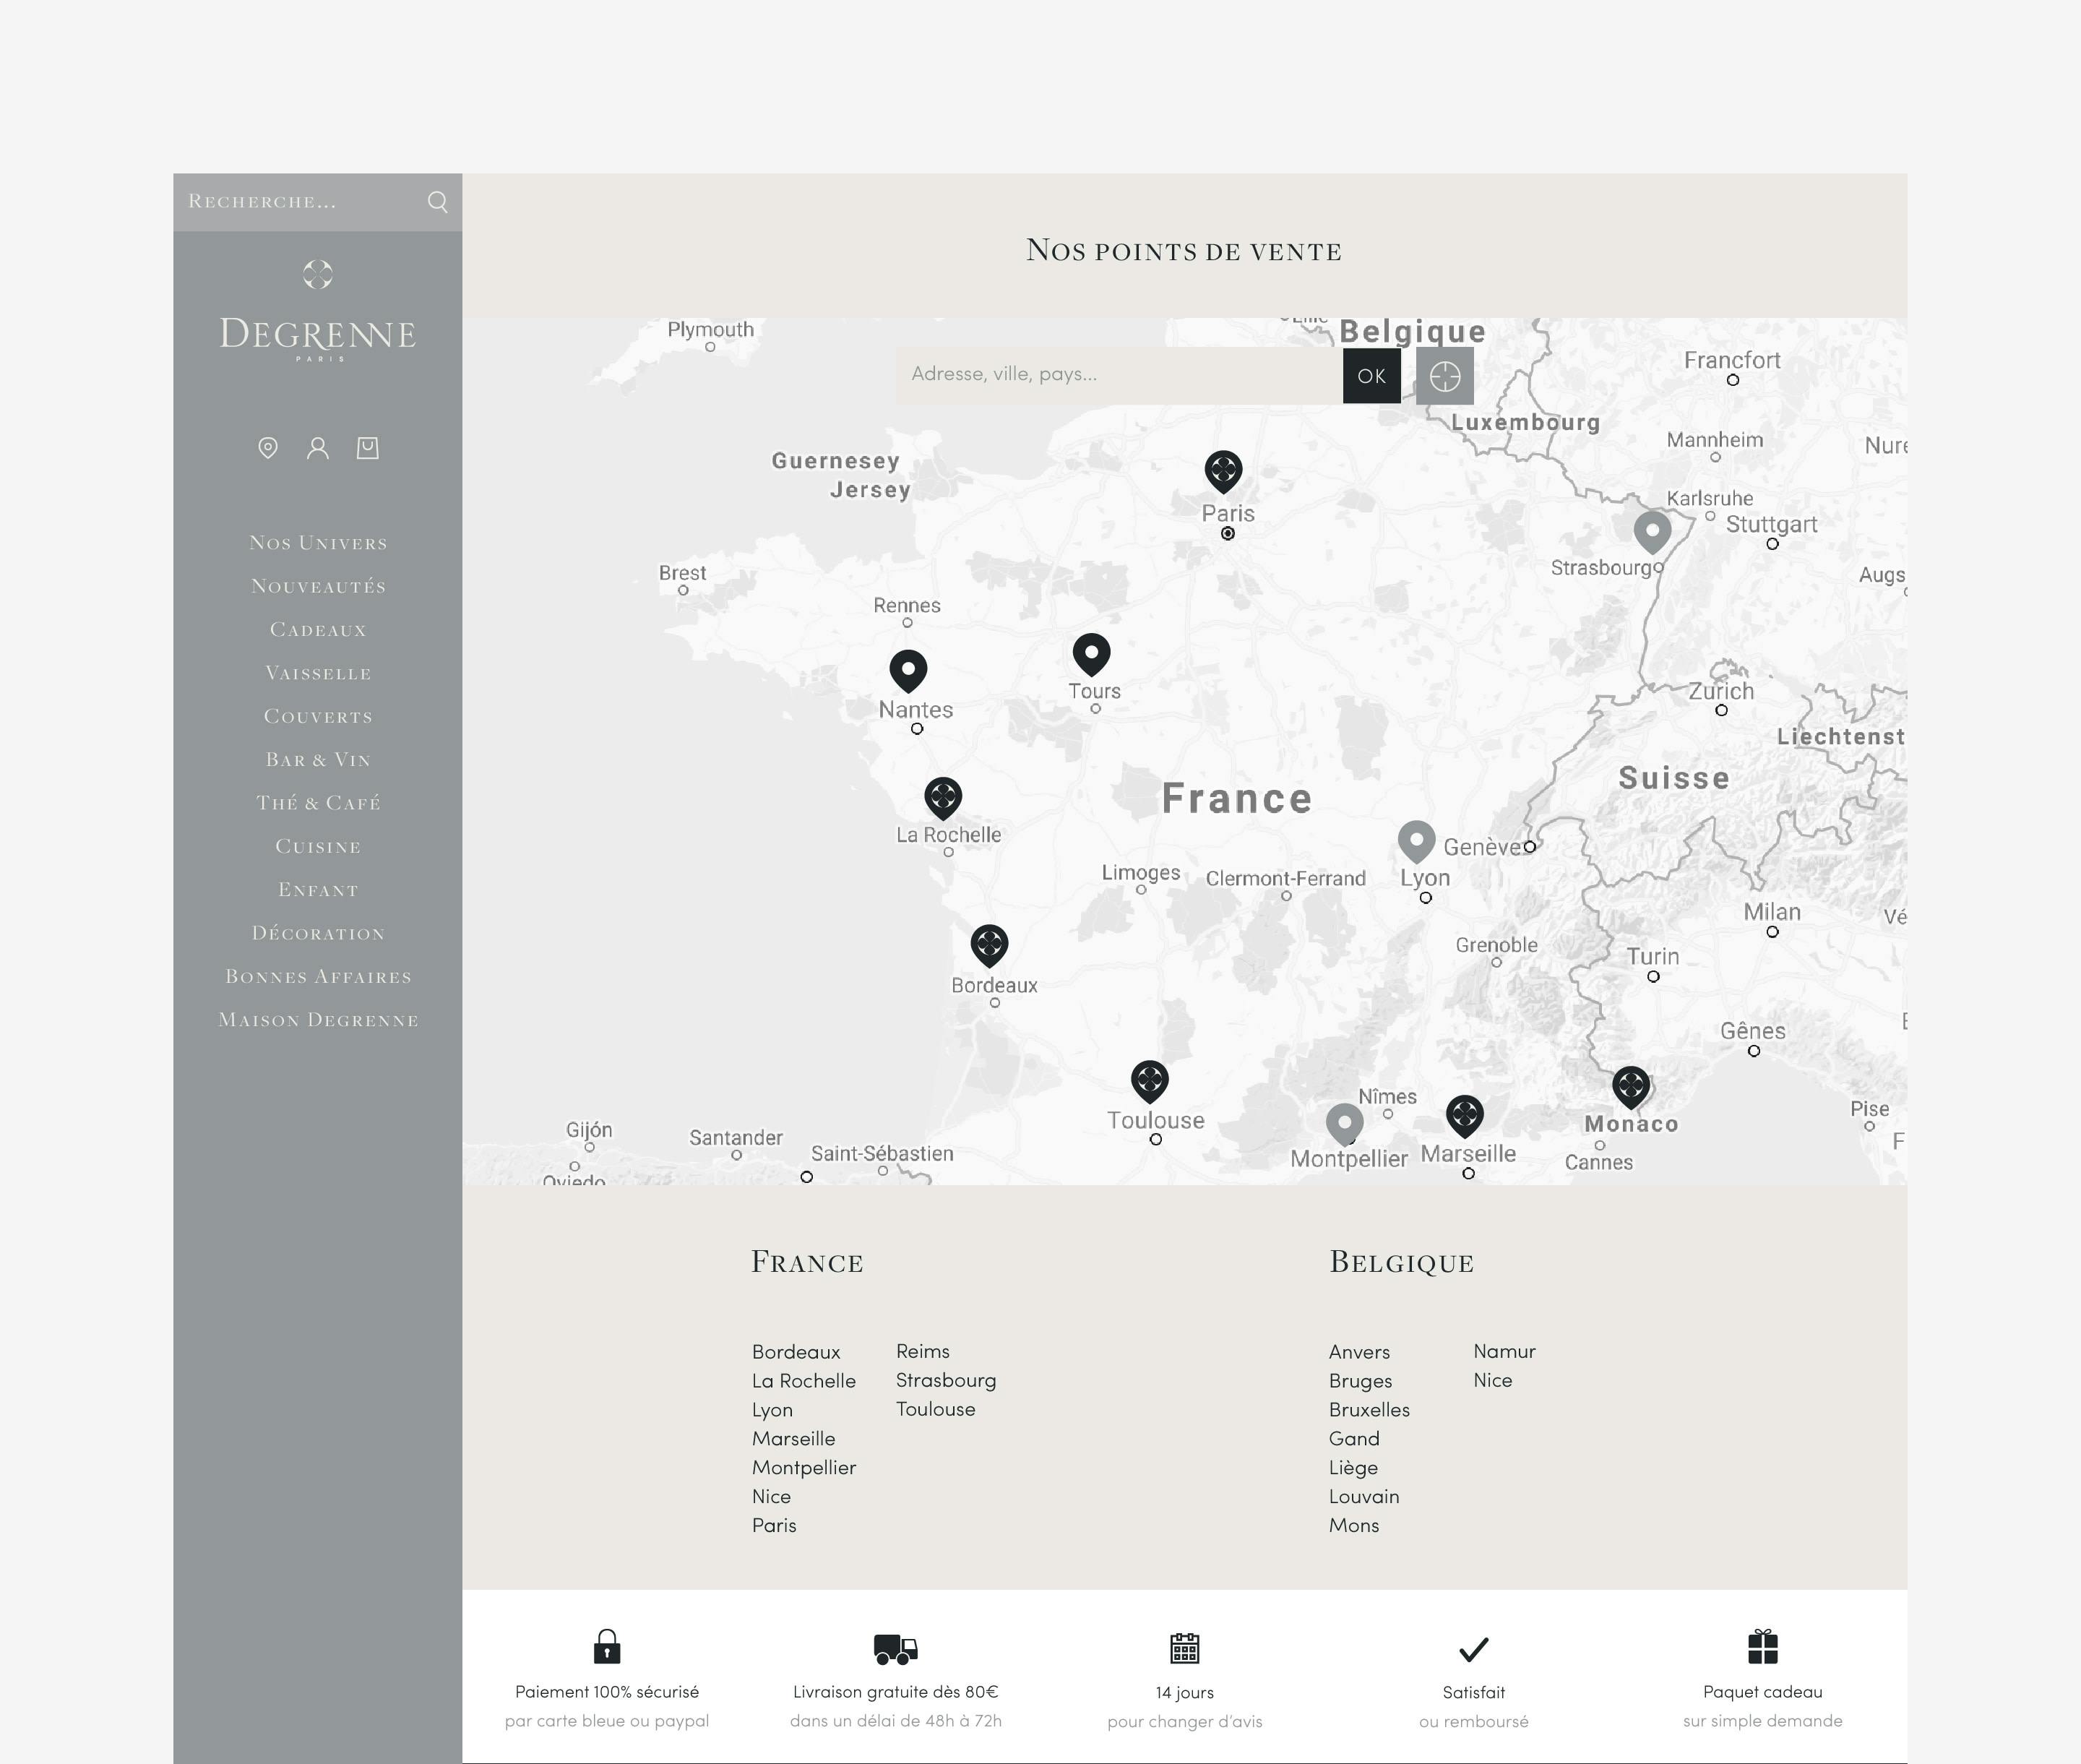2081x1764 pixels.
Task: Click the secure payment padlock icon
Action: (x=607, y=1646)
